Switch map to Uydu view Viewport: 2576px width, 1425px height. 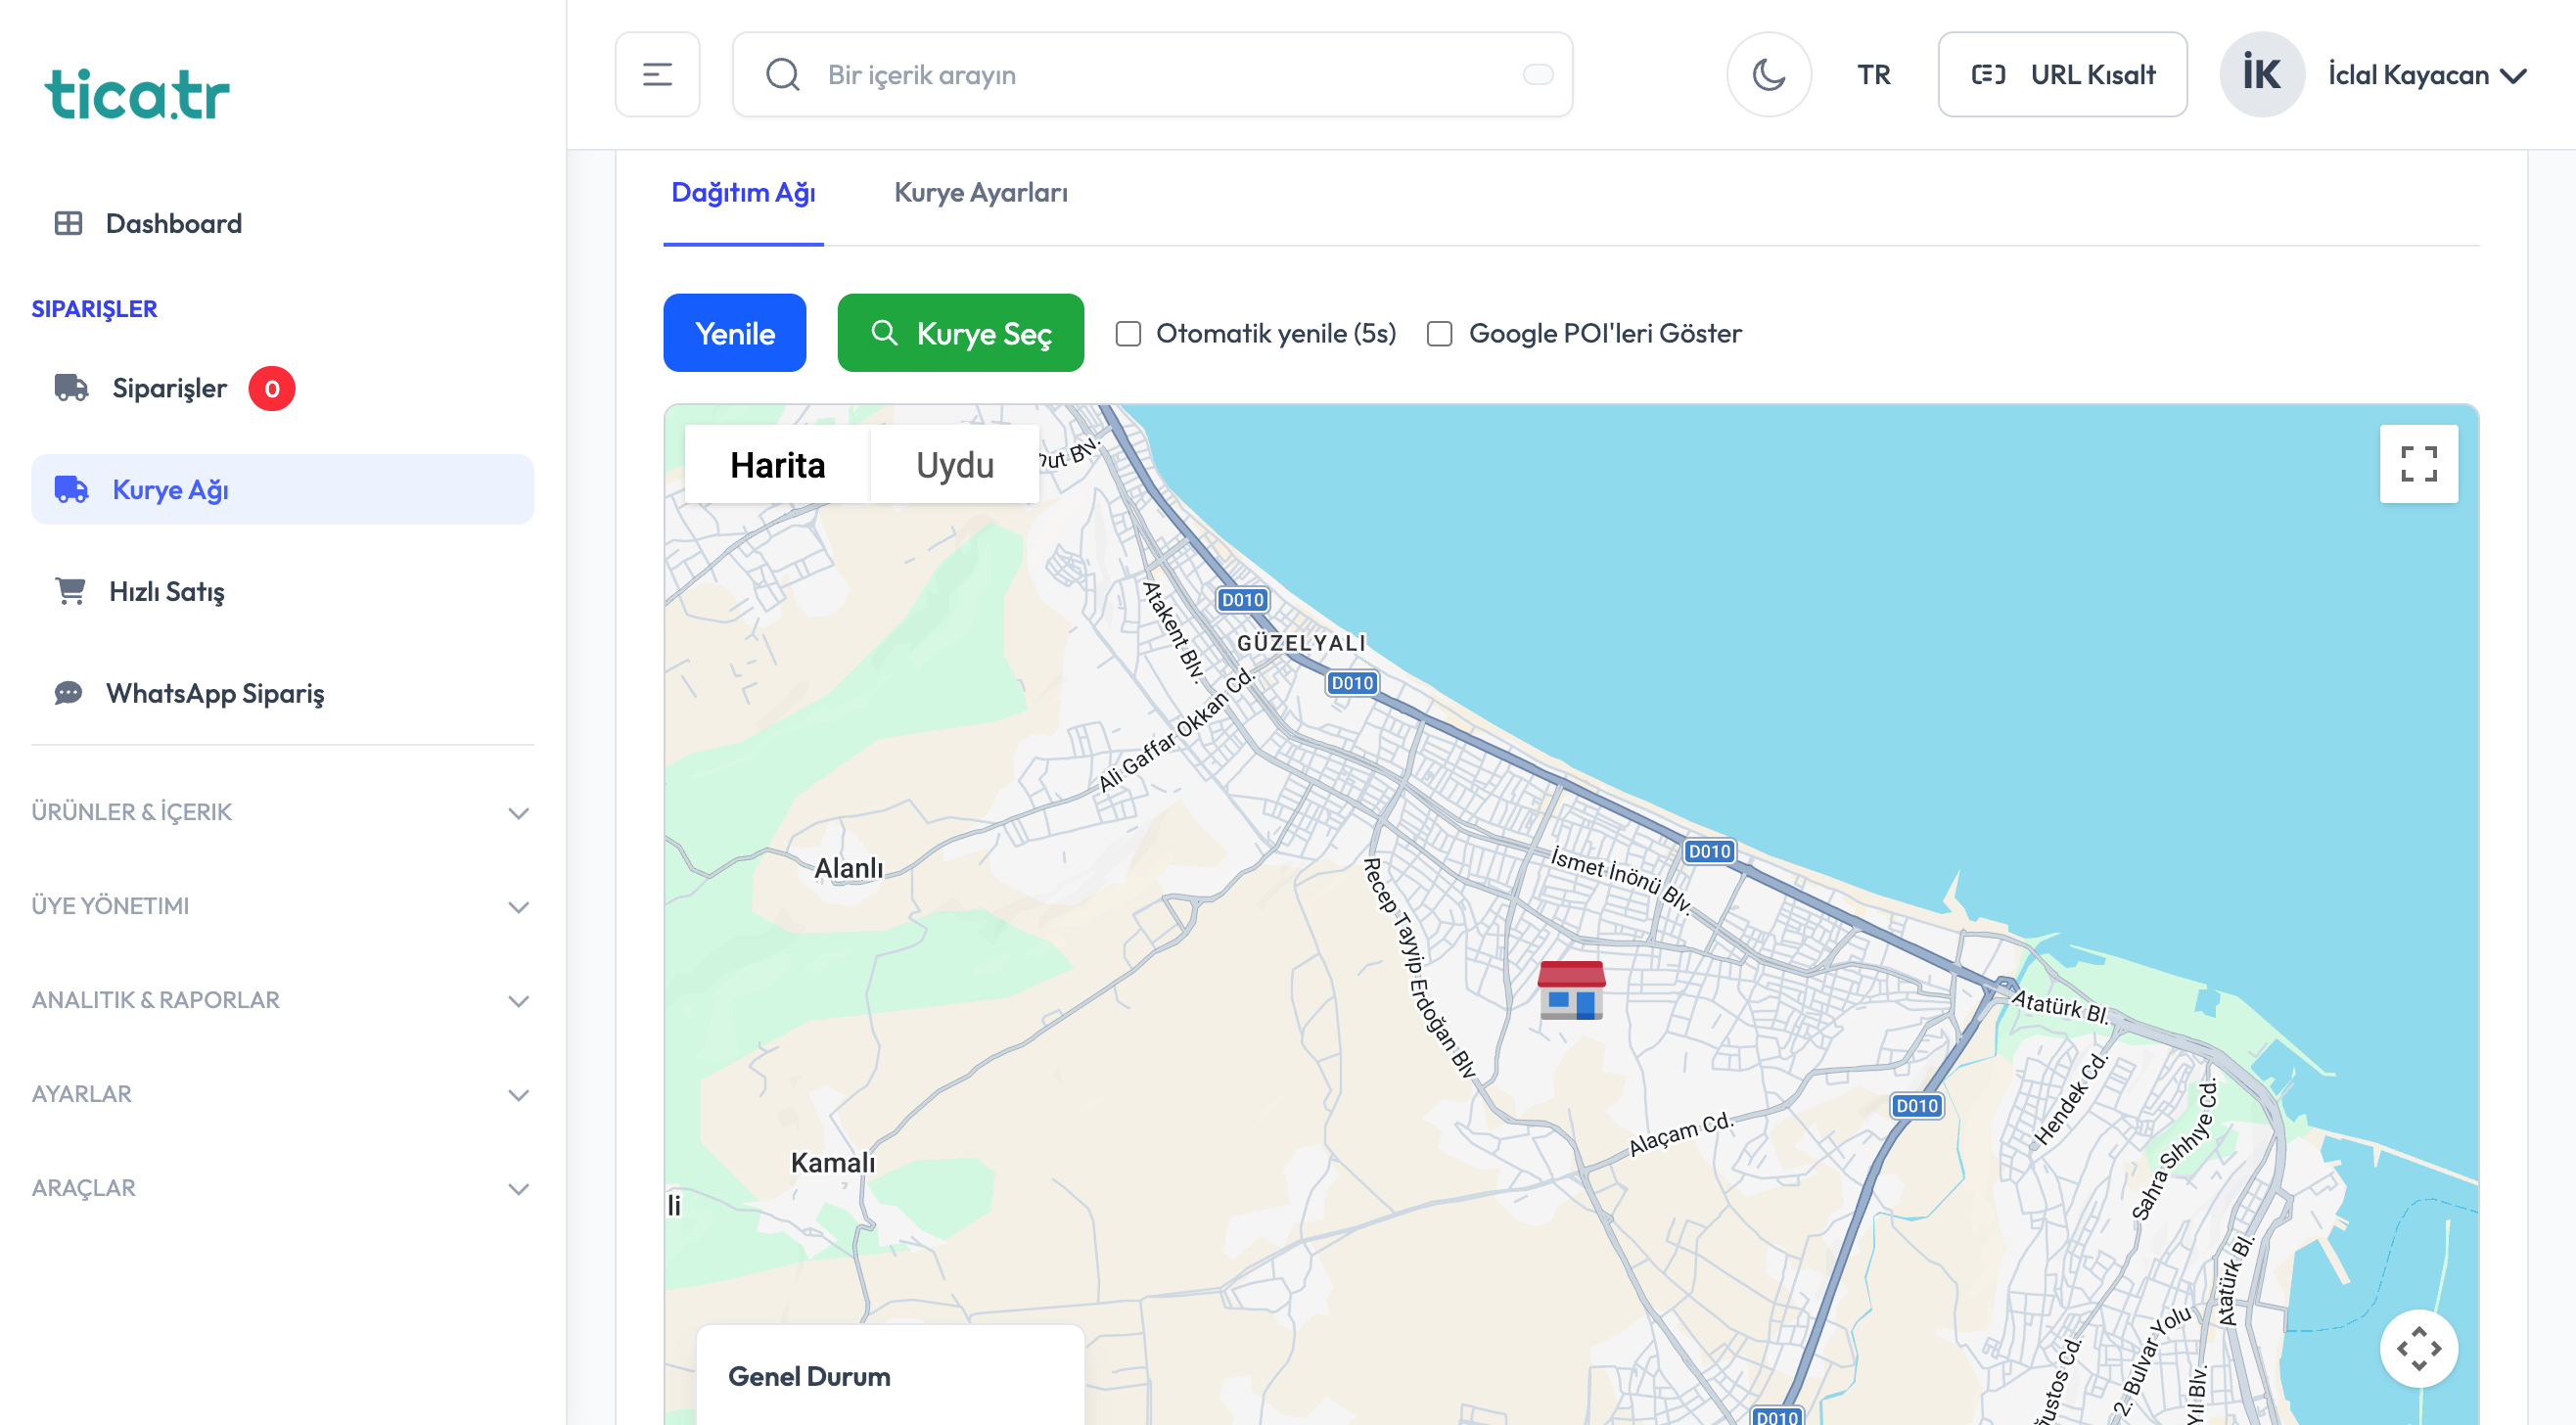(954, 465)
